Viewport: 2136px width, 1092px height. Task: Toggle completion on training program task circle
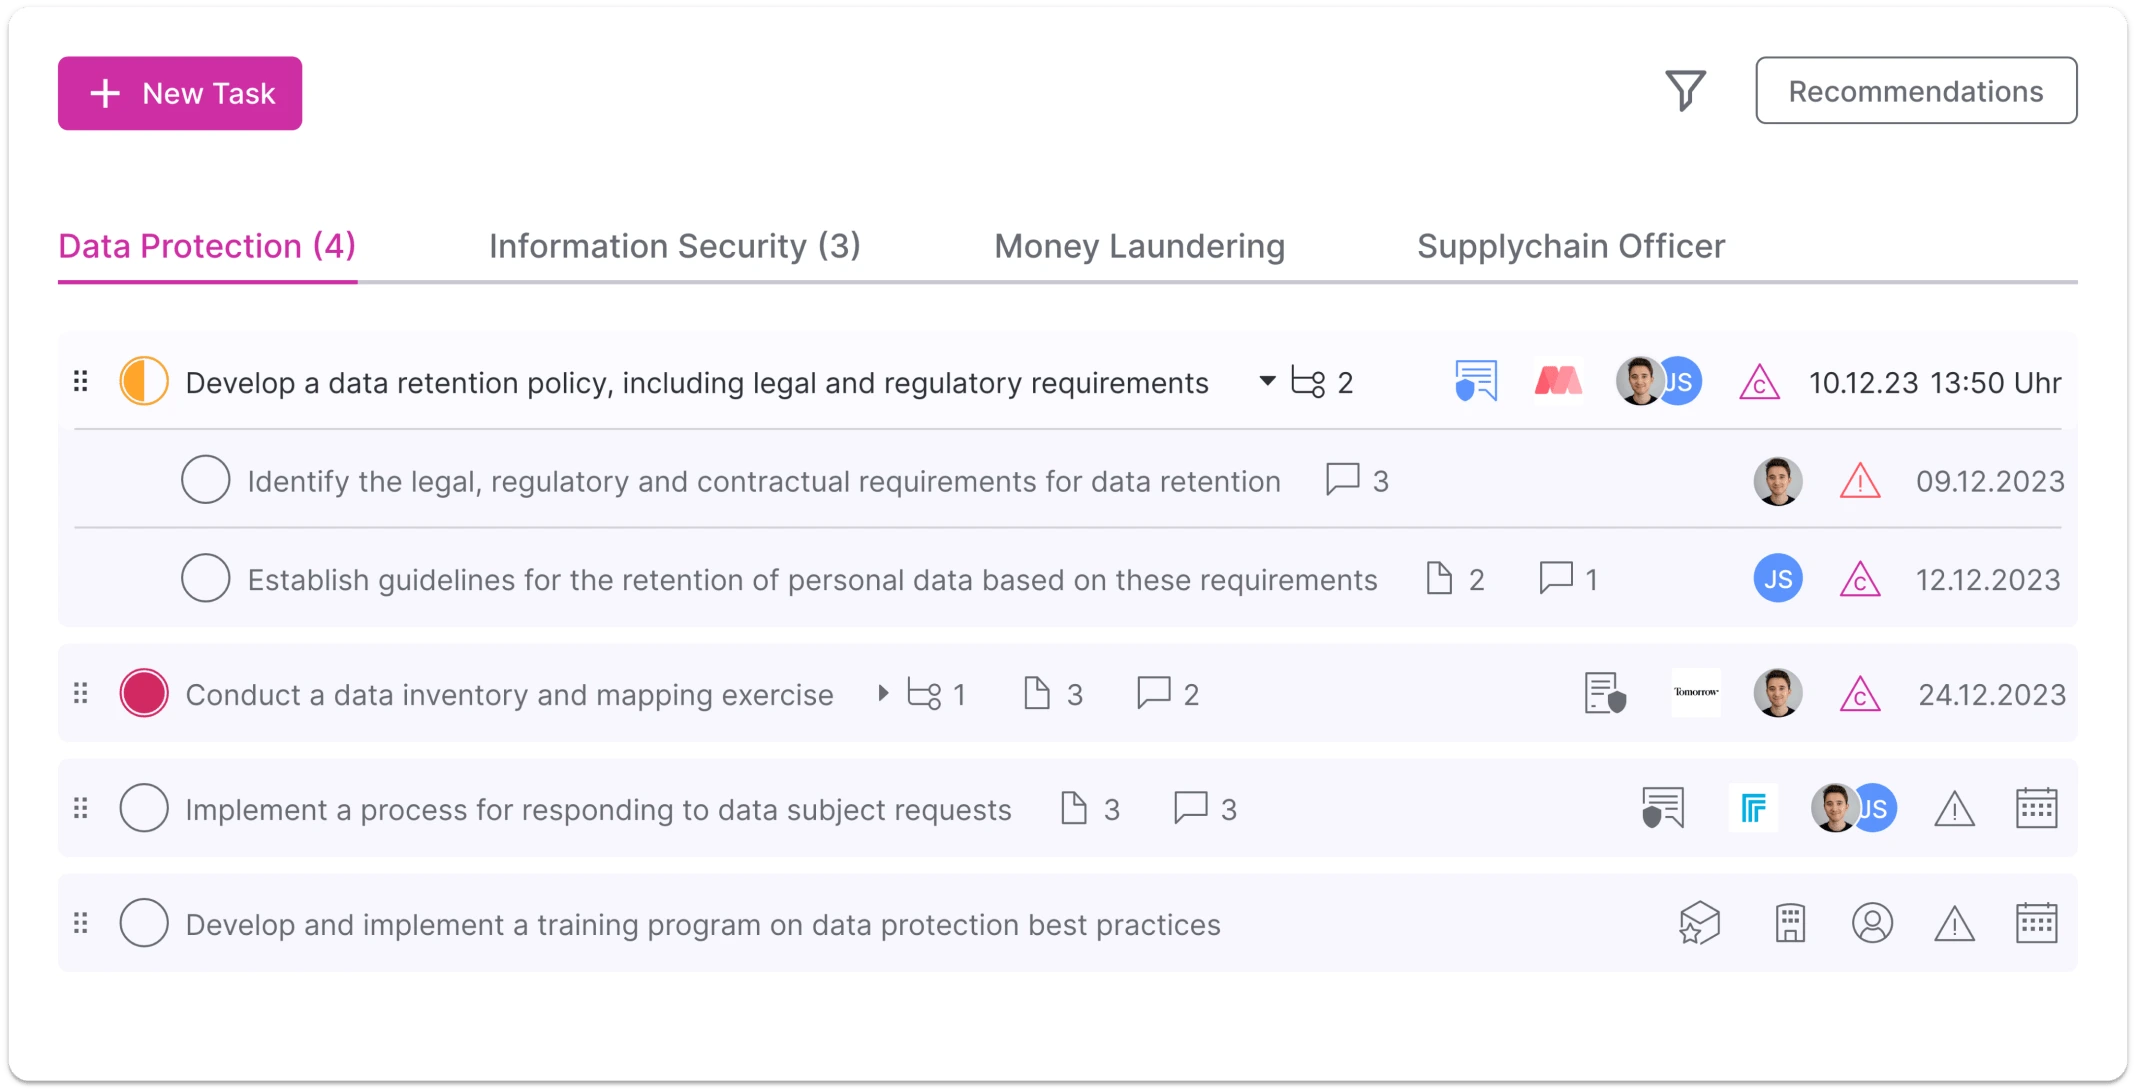pyautogui.click(x=143, y=923)
